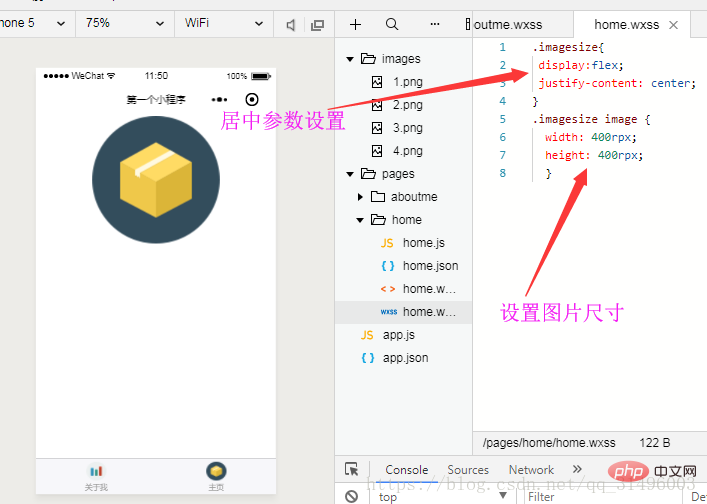Click the image icon beside 1.png
This screenshot has height=504, width=707.
(377, 82)
